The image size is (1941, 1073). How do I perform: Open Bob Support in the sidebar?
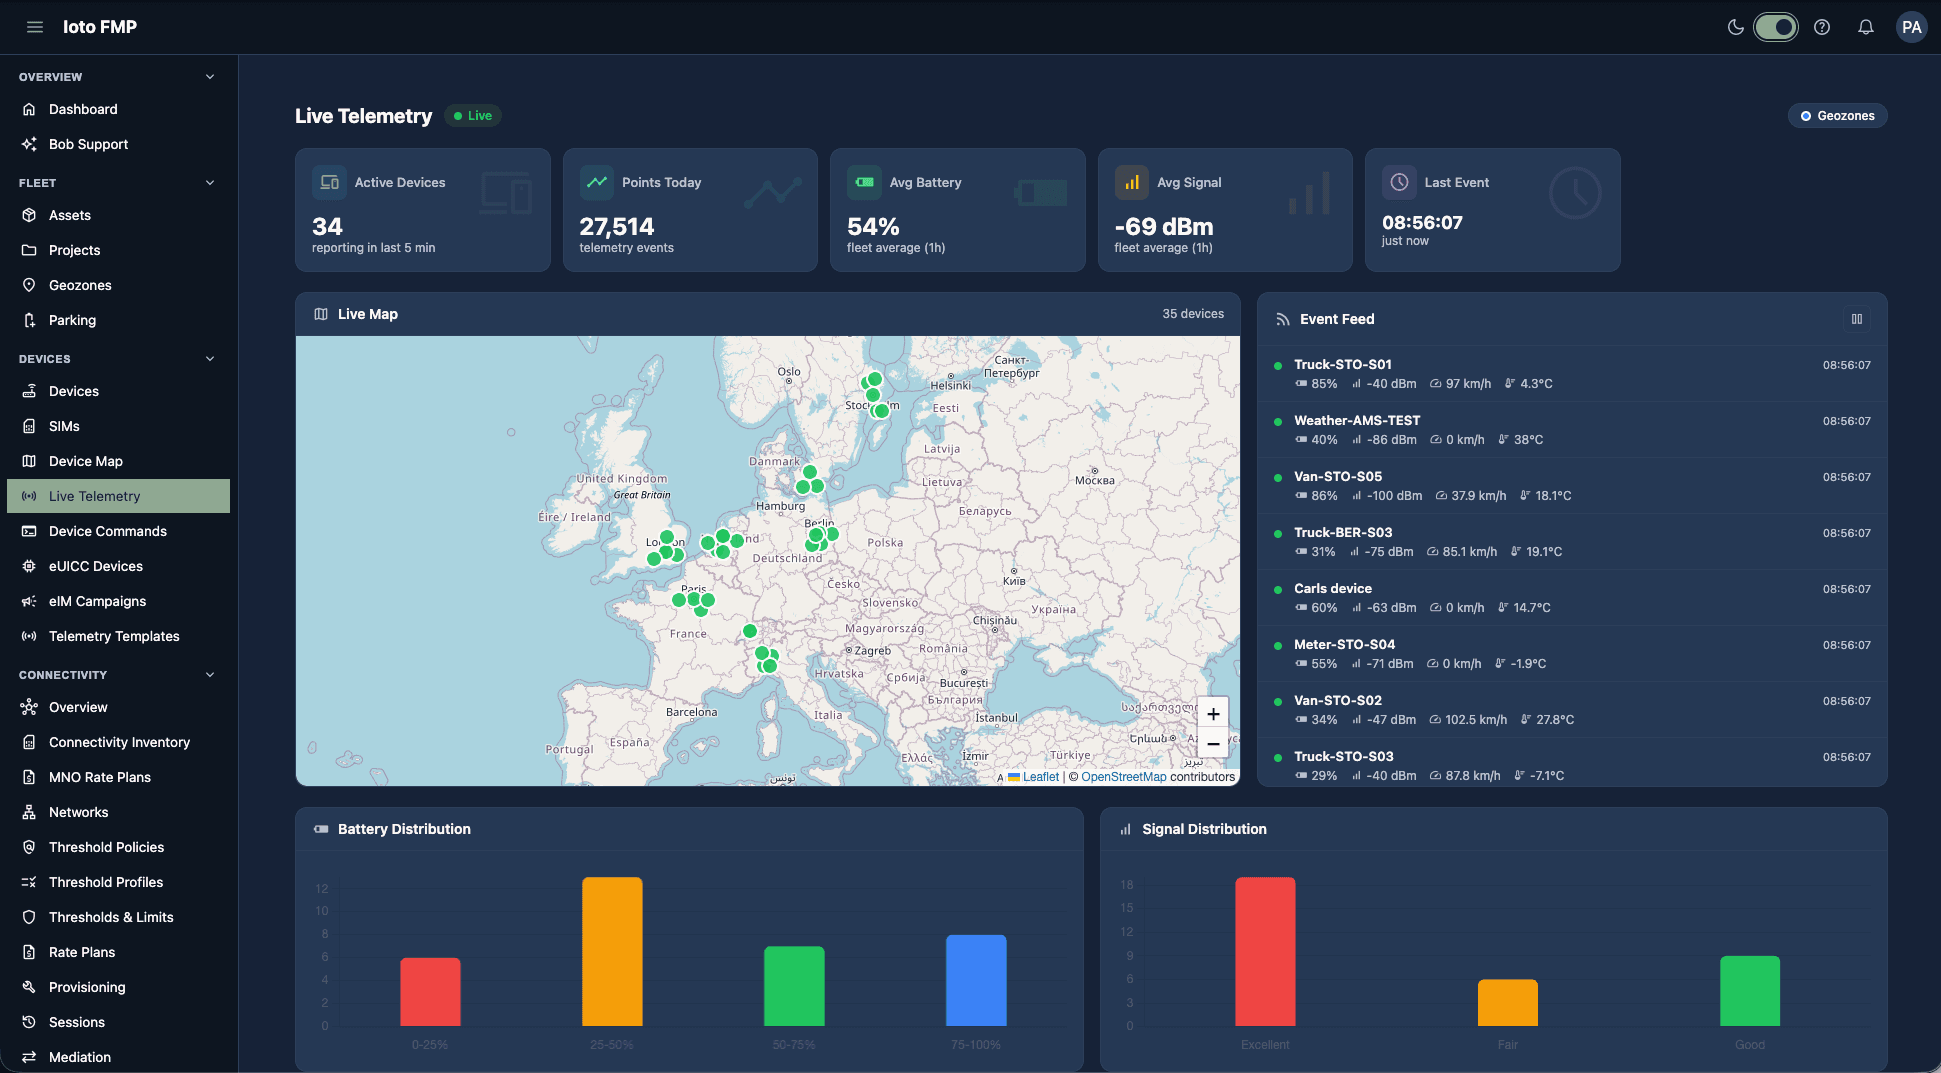[x=118, y=144]
